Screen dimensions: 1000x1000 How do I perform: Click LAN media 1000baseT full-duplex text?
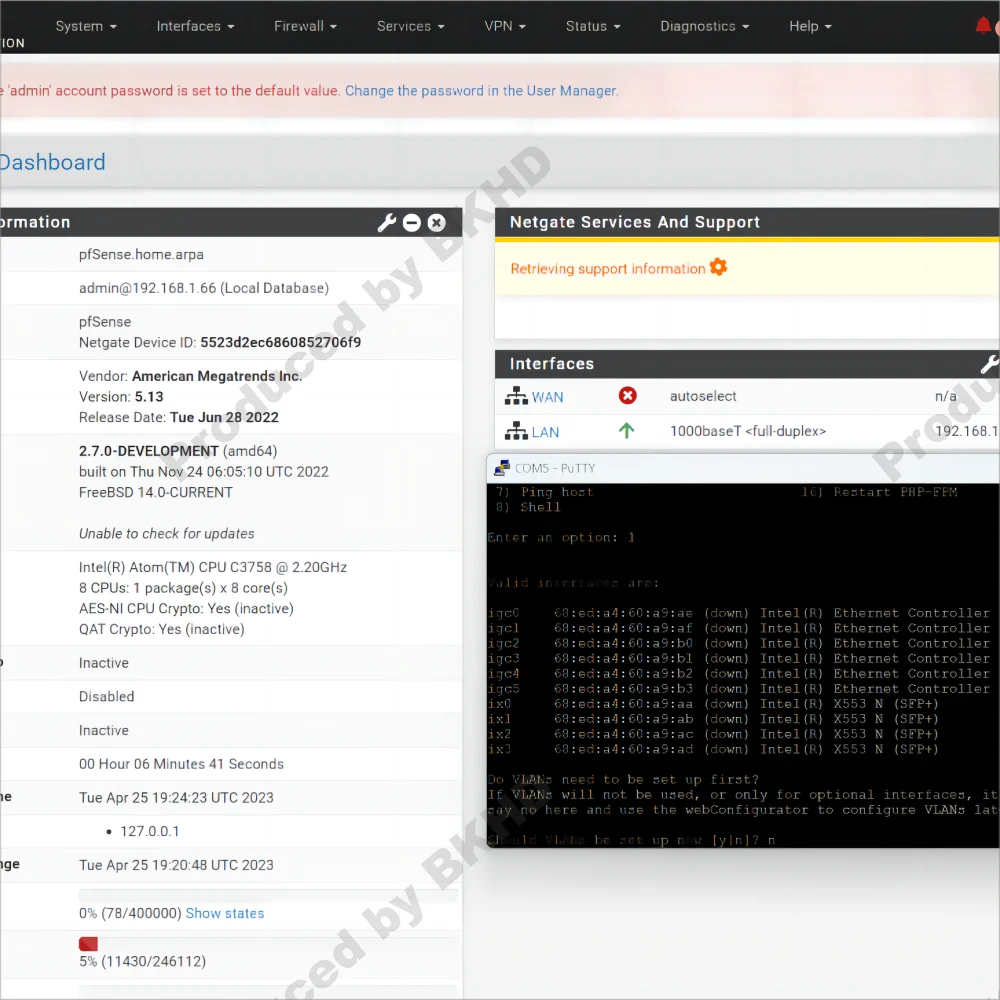point(748,431)
